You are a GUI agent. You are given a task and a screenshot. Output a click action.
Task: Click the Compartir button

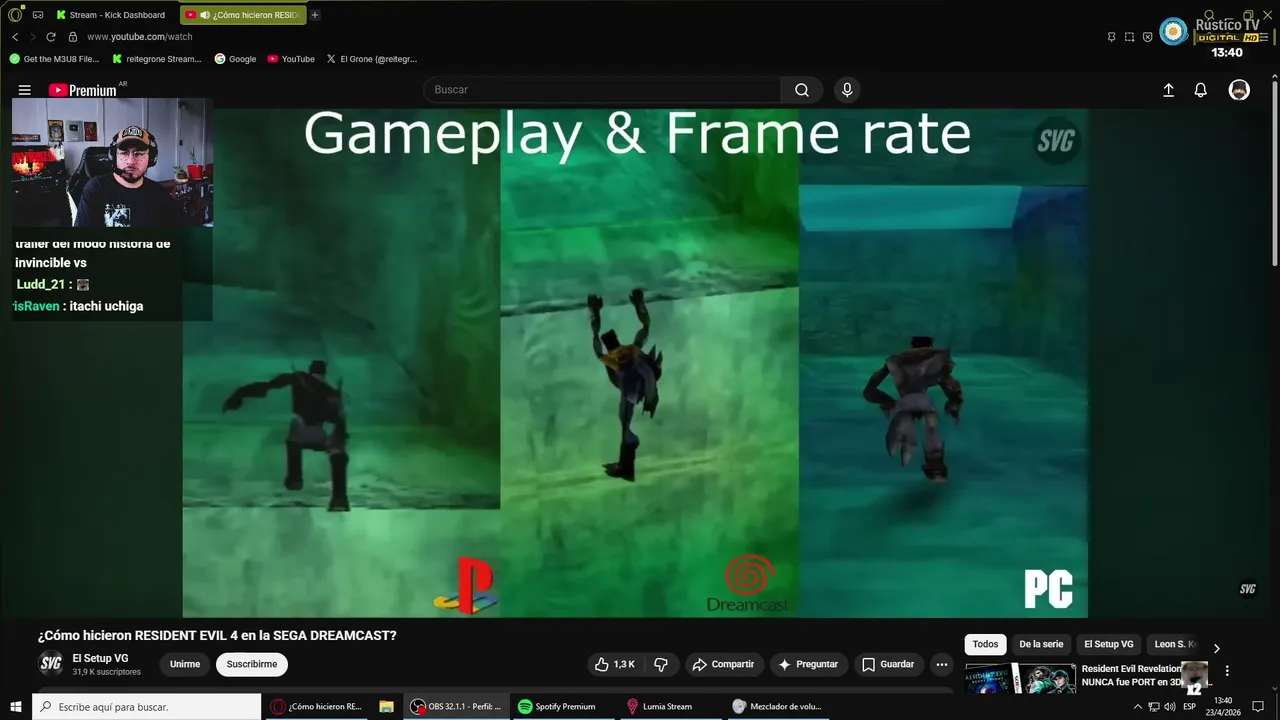725,664
